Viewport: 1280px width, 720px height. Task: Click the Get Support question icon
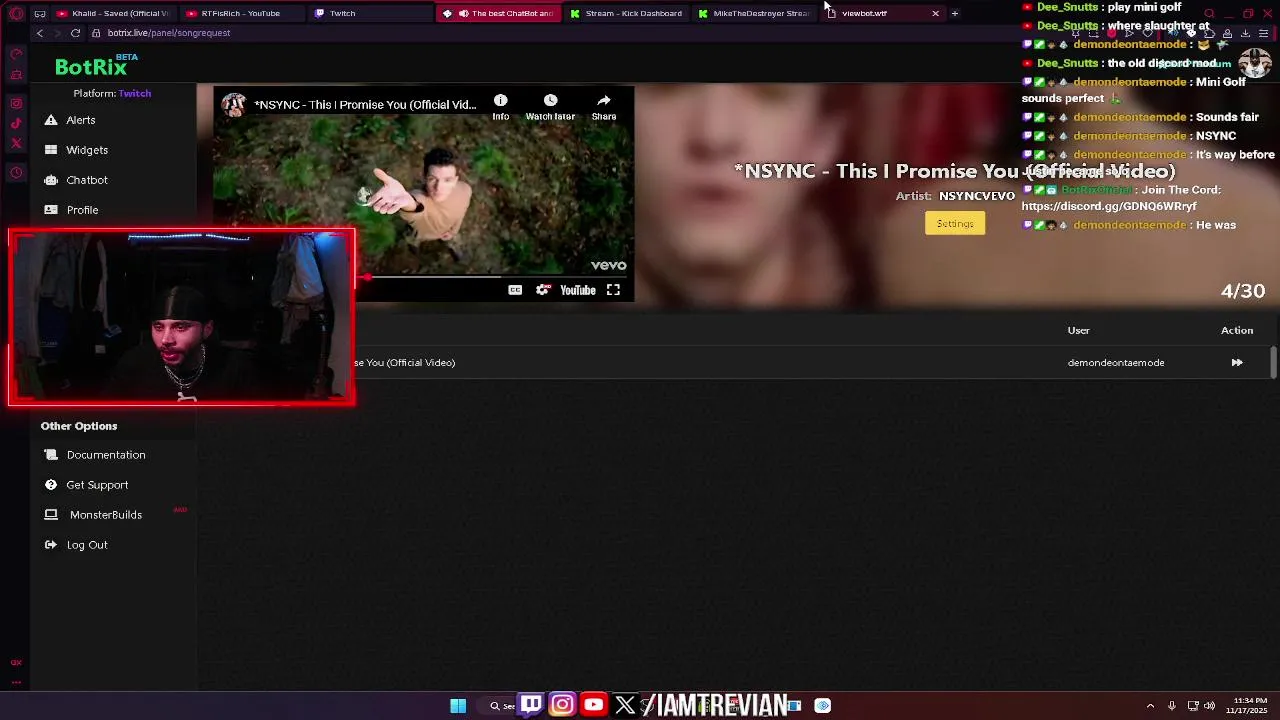(51, 485)
